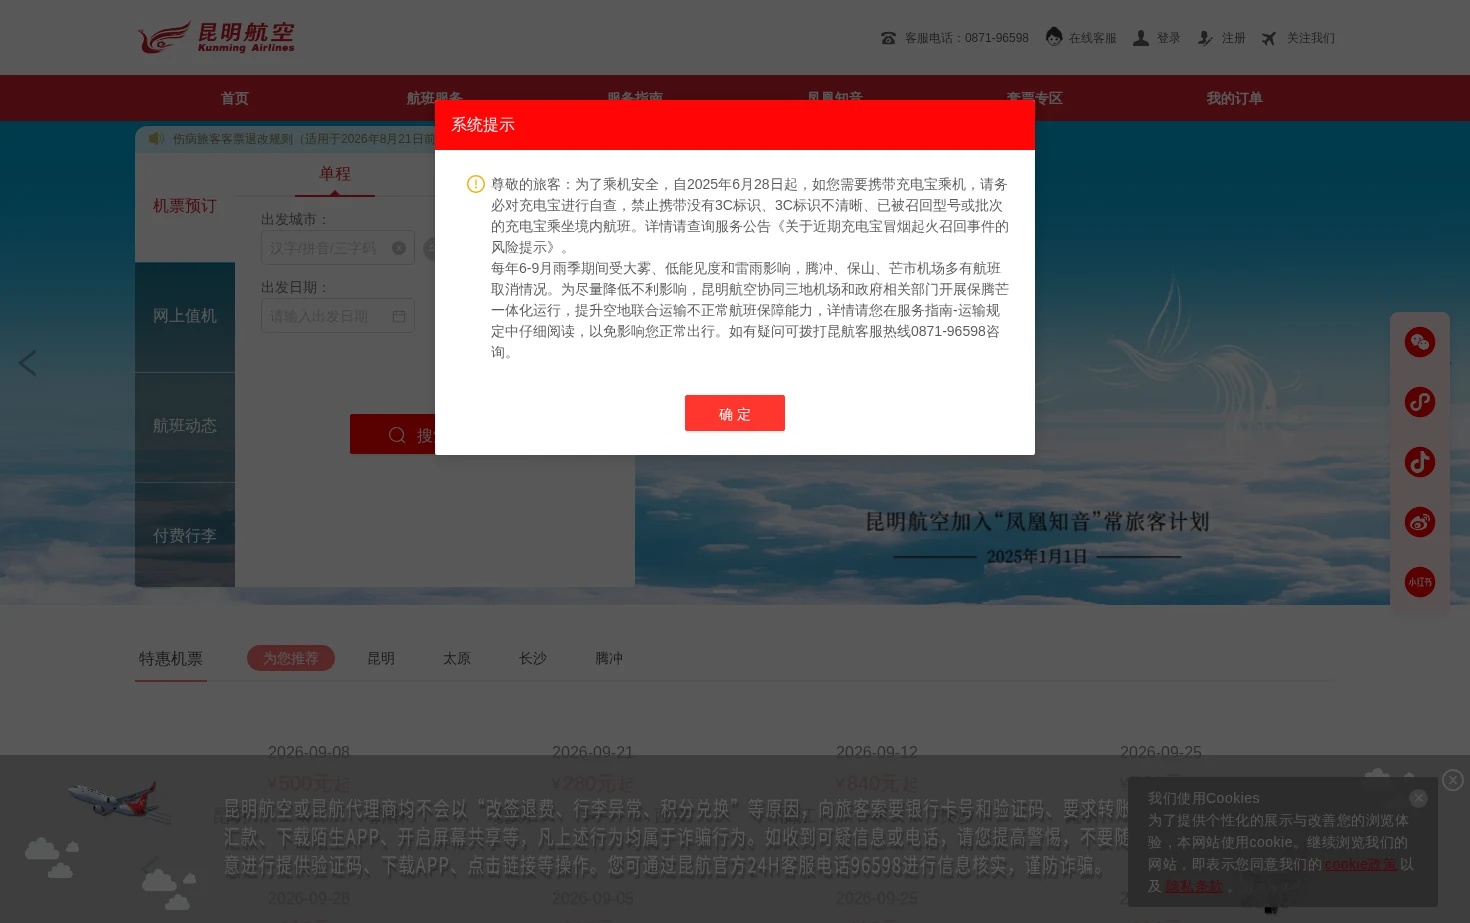Open the 隐私条款 privacy link

coord(1194,886)
